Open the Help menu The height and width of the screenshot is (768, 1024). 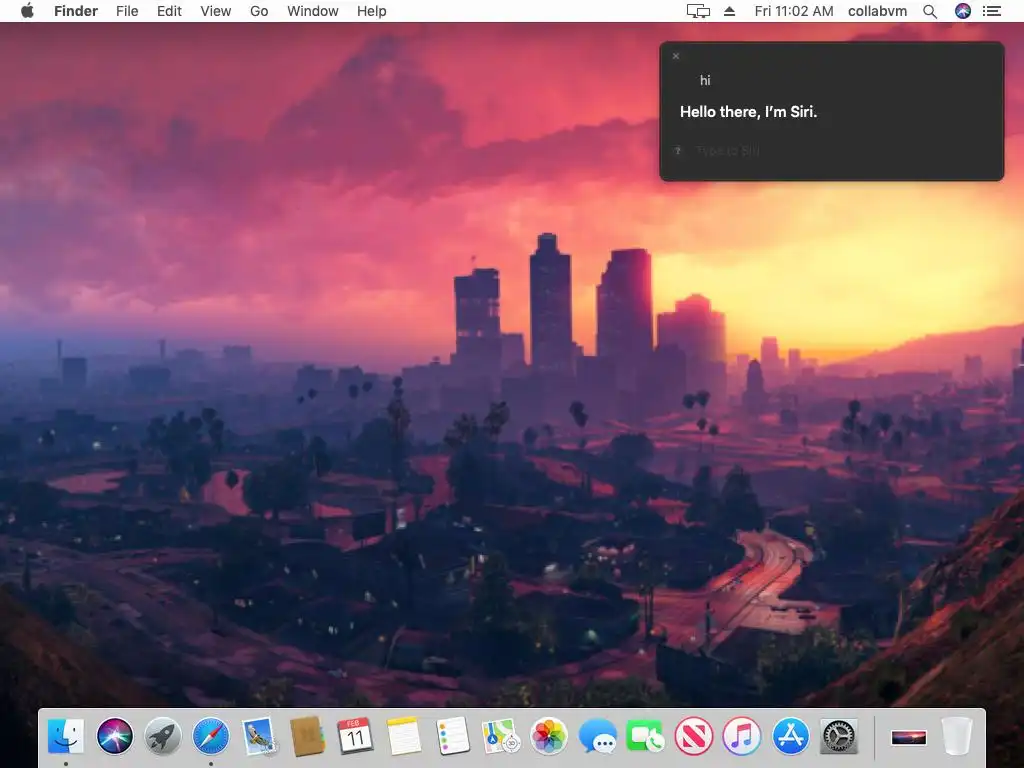[372, 11]
